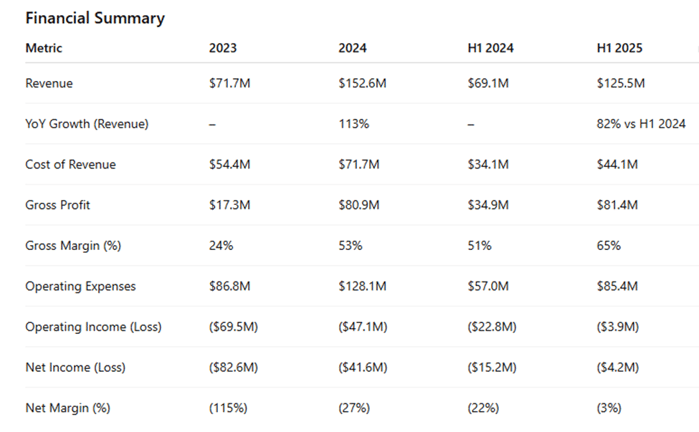Click the 65% gross margin value
699x432 pixels.
[x=609, y=245]
